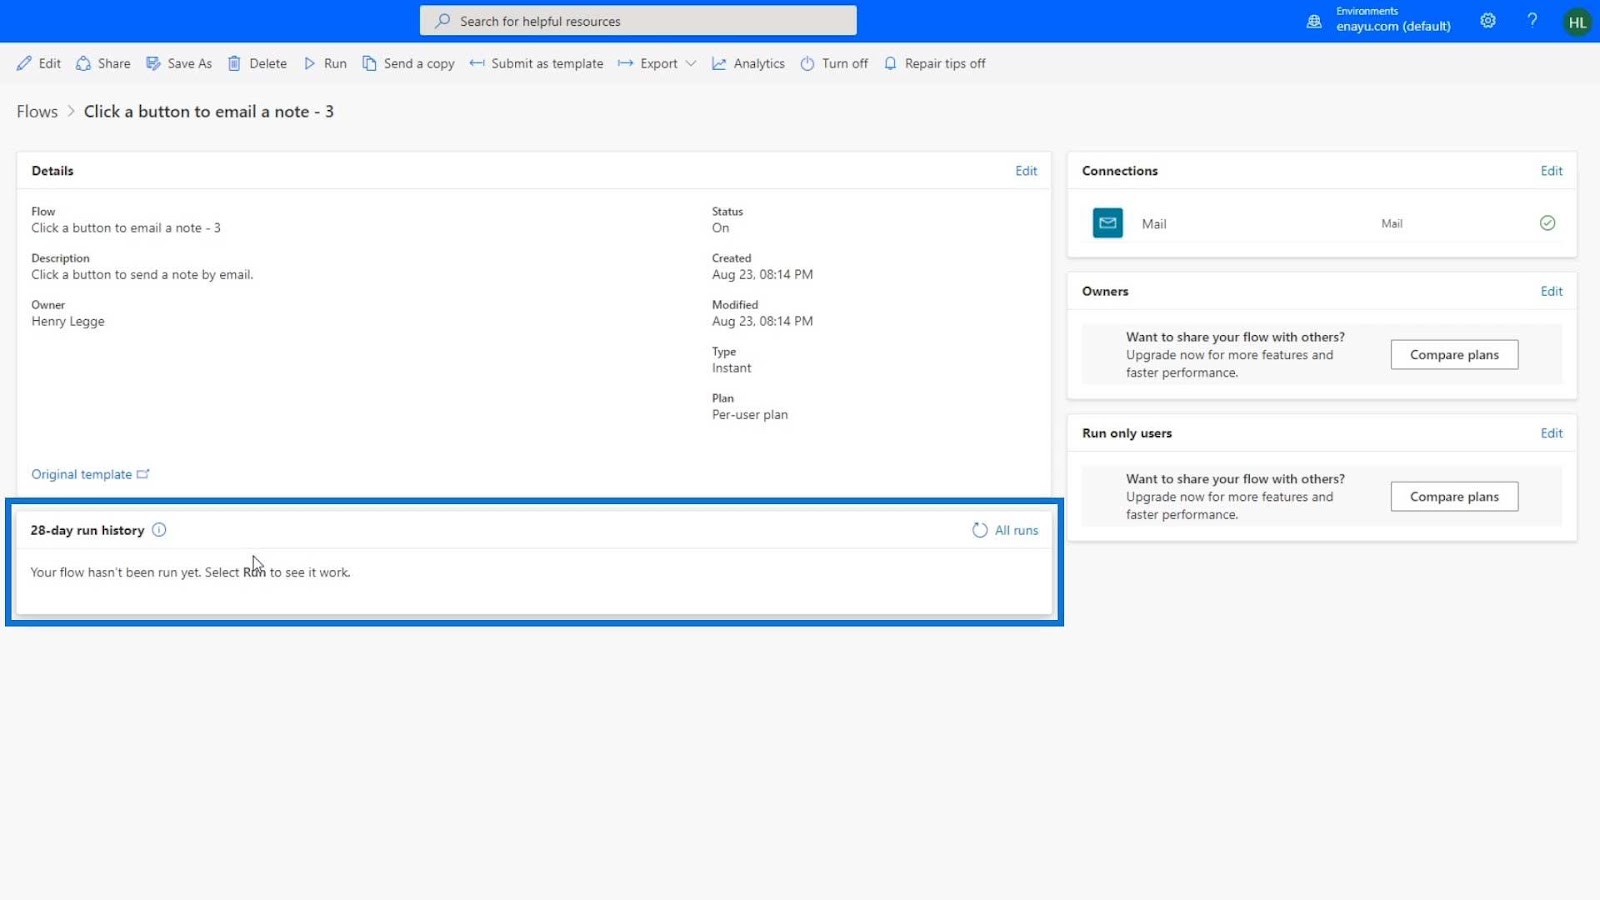
Task: Select Send a copy command
Action: point(408,63)
